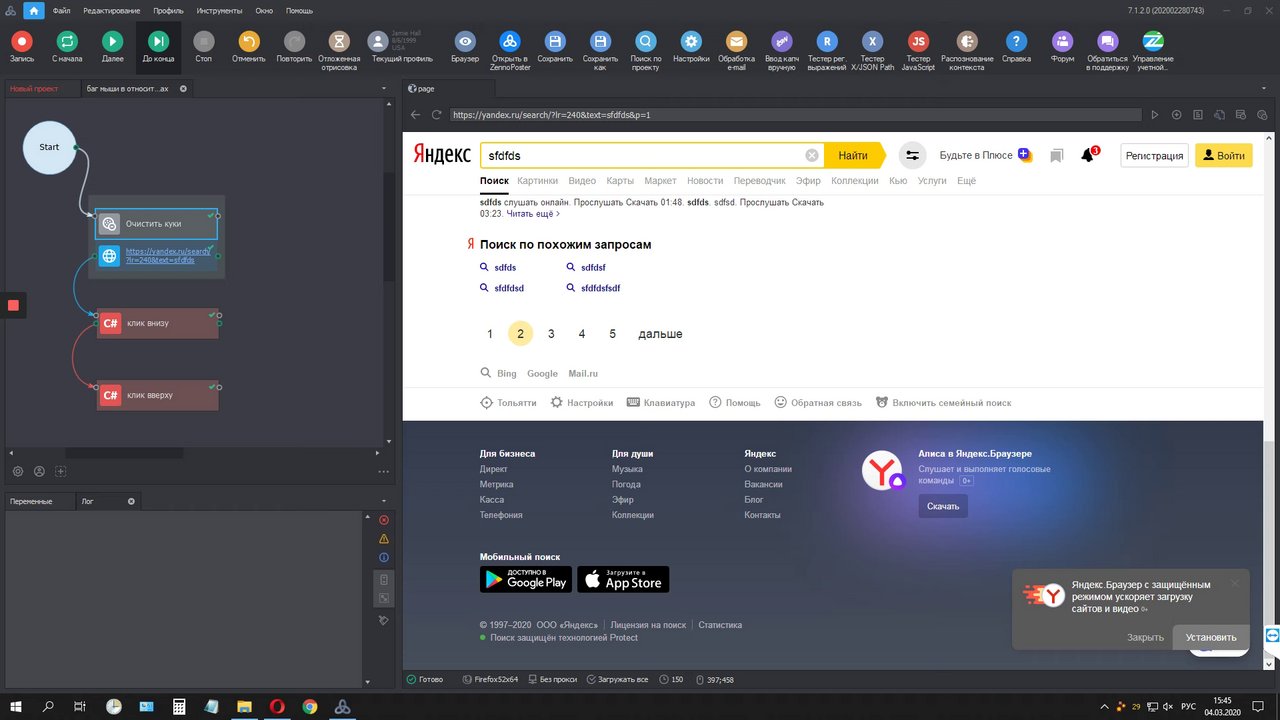Open the project tabs dropdown arrow
Viewport: 1280px width, 720px height.
385,88
